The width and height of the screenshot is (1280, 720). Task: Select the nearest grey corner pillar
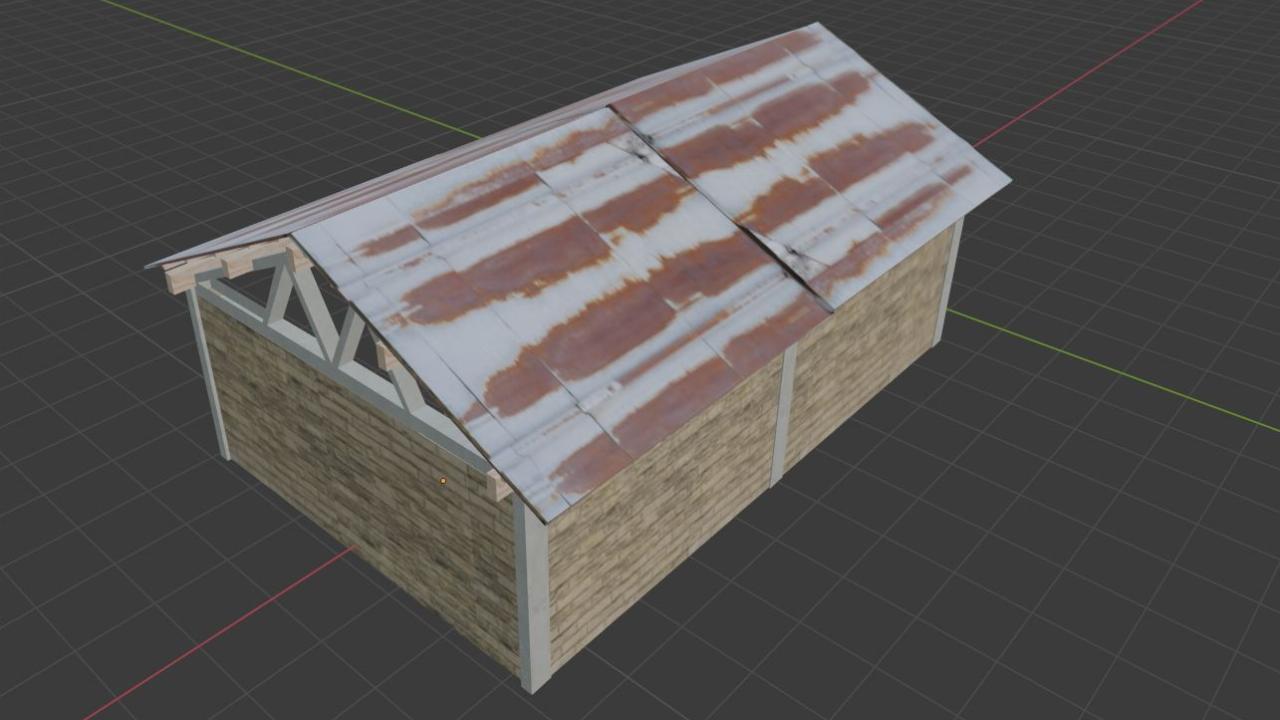pyautogui.click(x=532, y=595)
